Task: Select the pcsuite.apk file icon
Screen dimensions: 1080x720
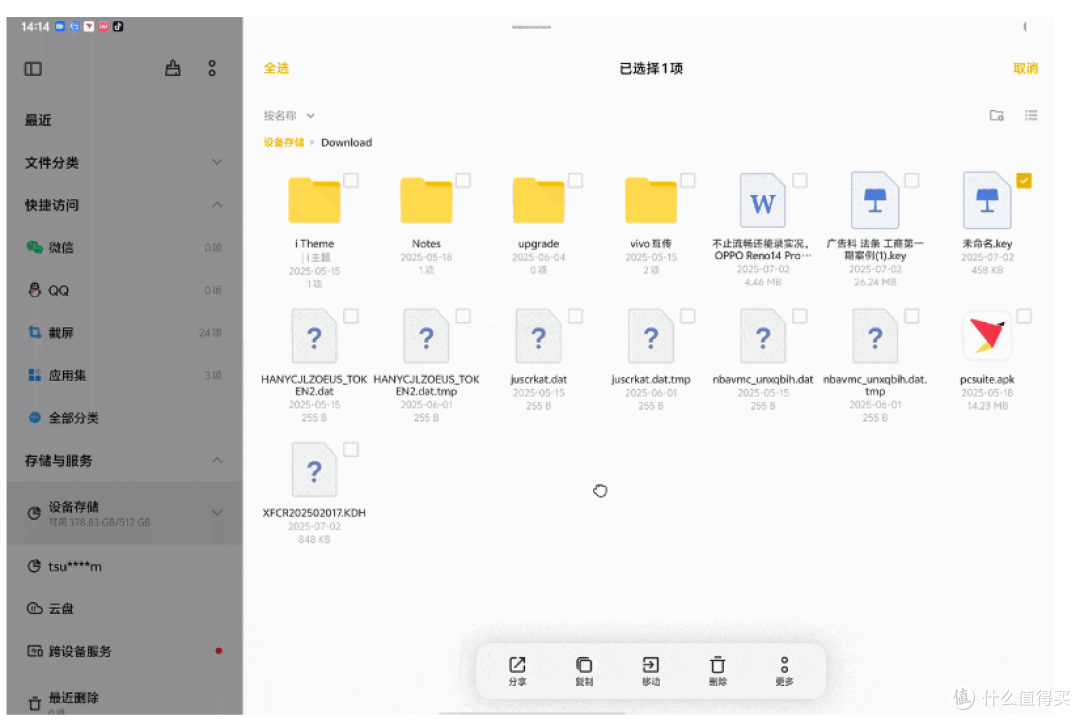Action: click(987, 336)
